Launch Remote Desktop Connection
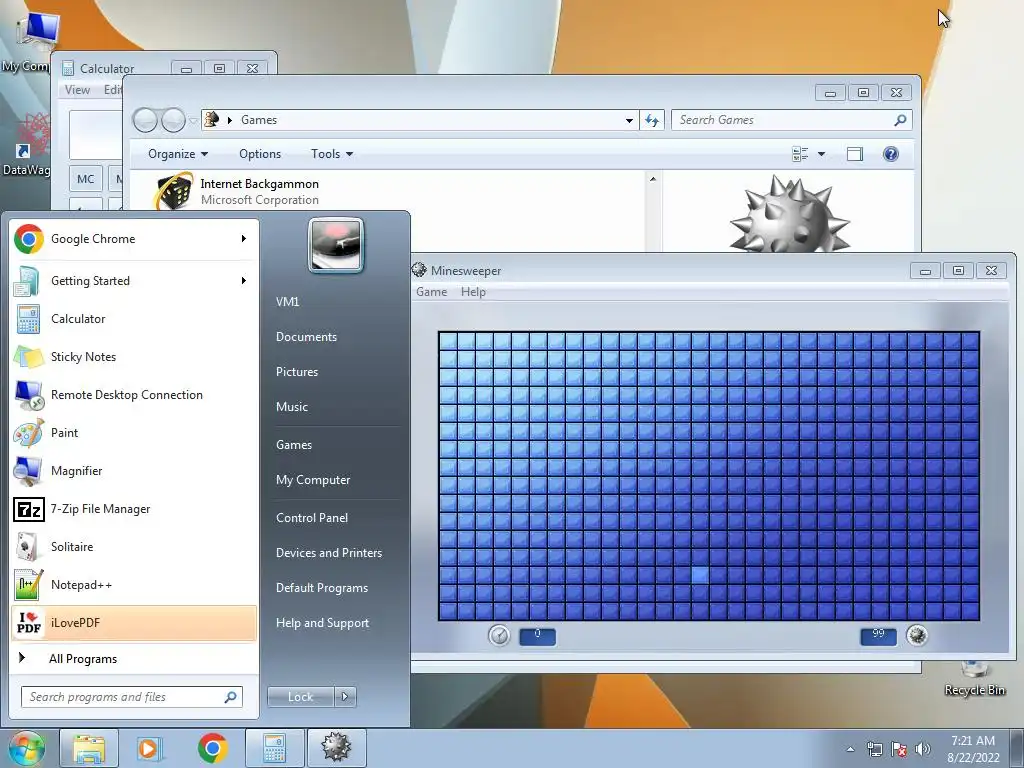1024x768 pixels. tap(133, 394)
